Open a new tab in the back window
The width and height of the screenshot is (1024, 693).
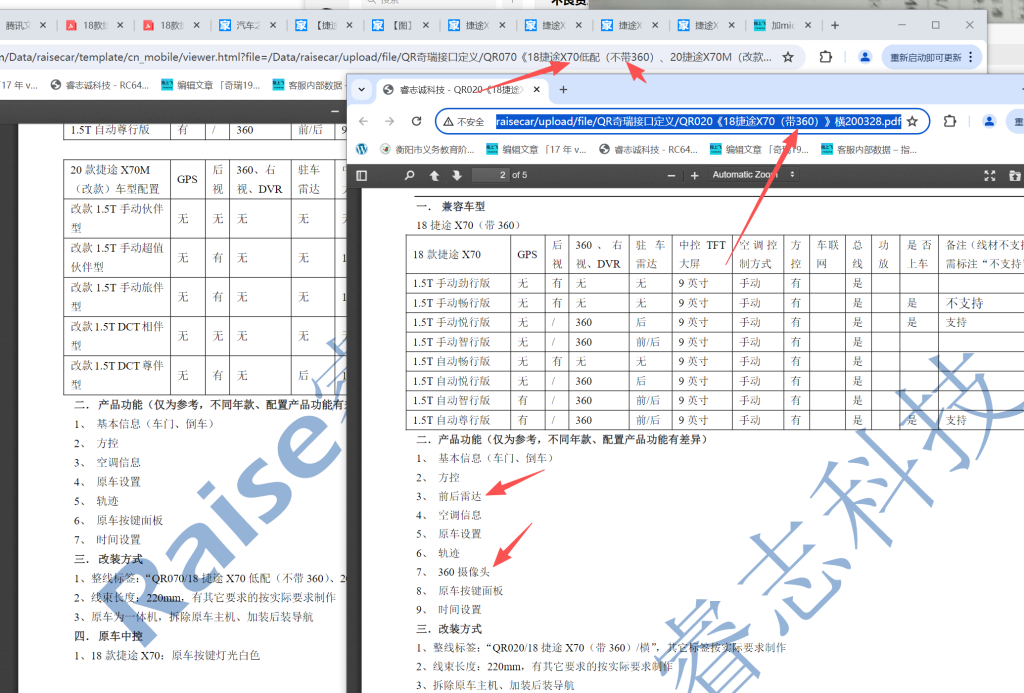(835, 25)
